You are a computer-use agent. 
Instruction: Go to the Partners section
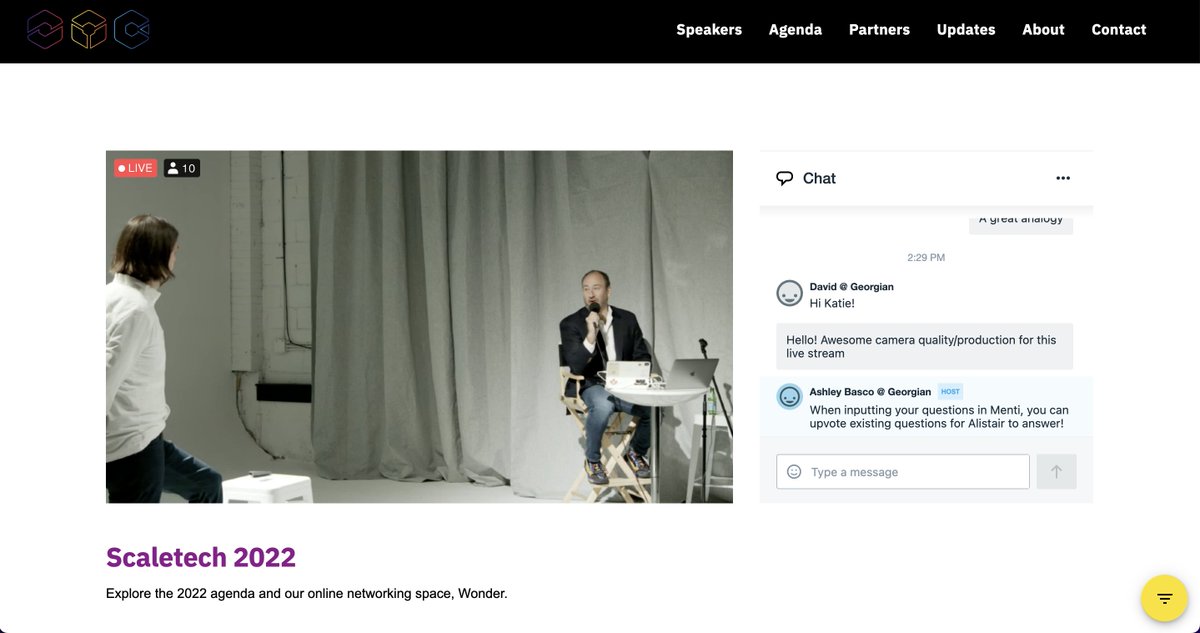(879, 30)
